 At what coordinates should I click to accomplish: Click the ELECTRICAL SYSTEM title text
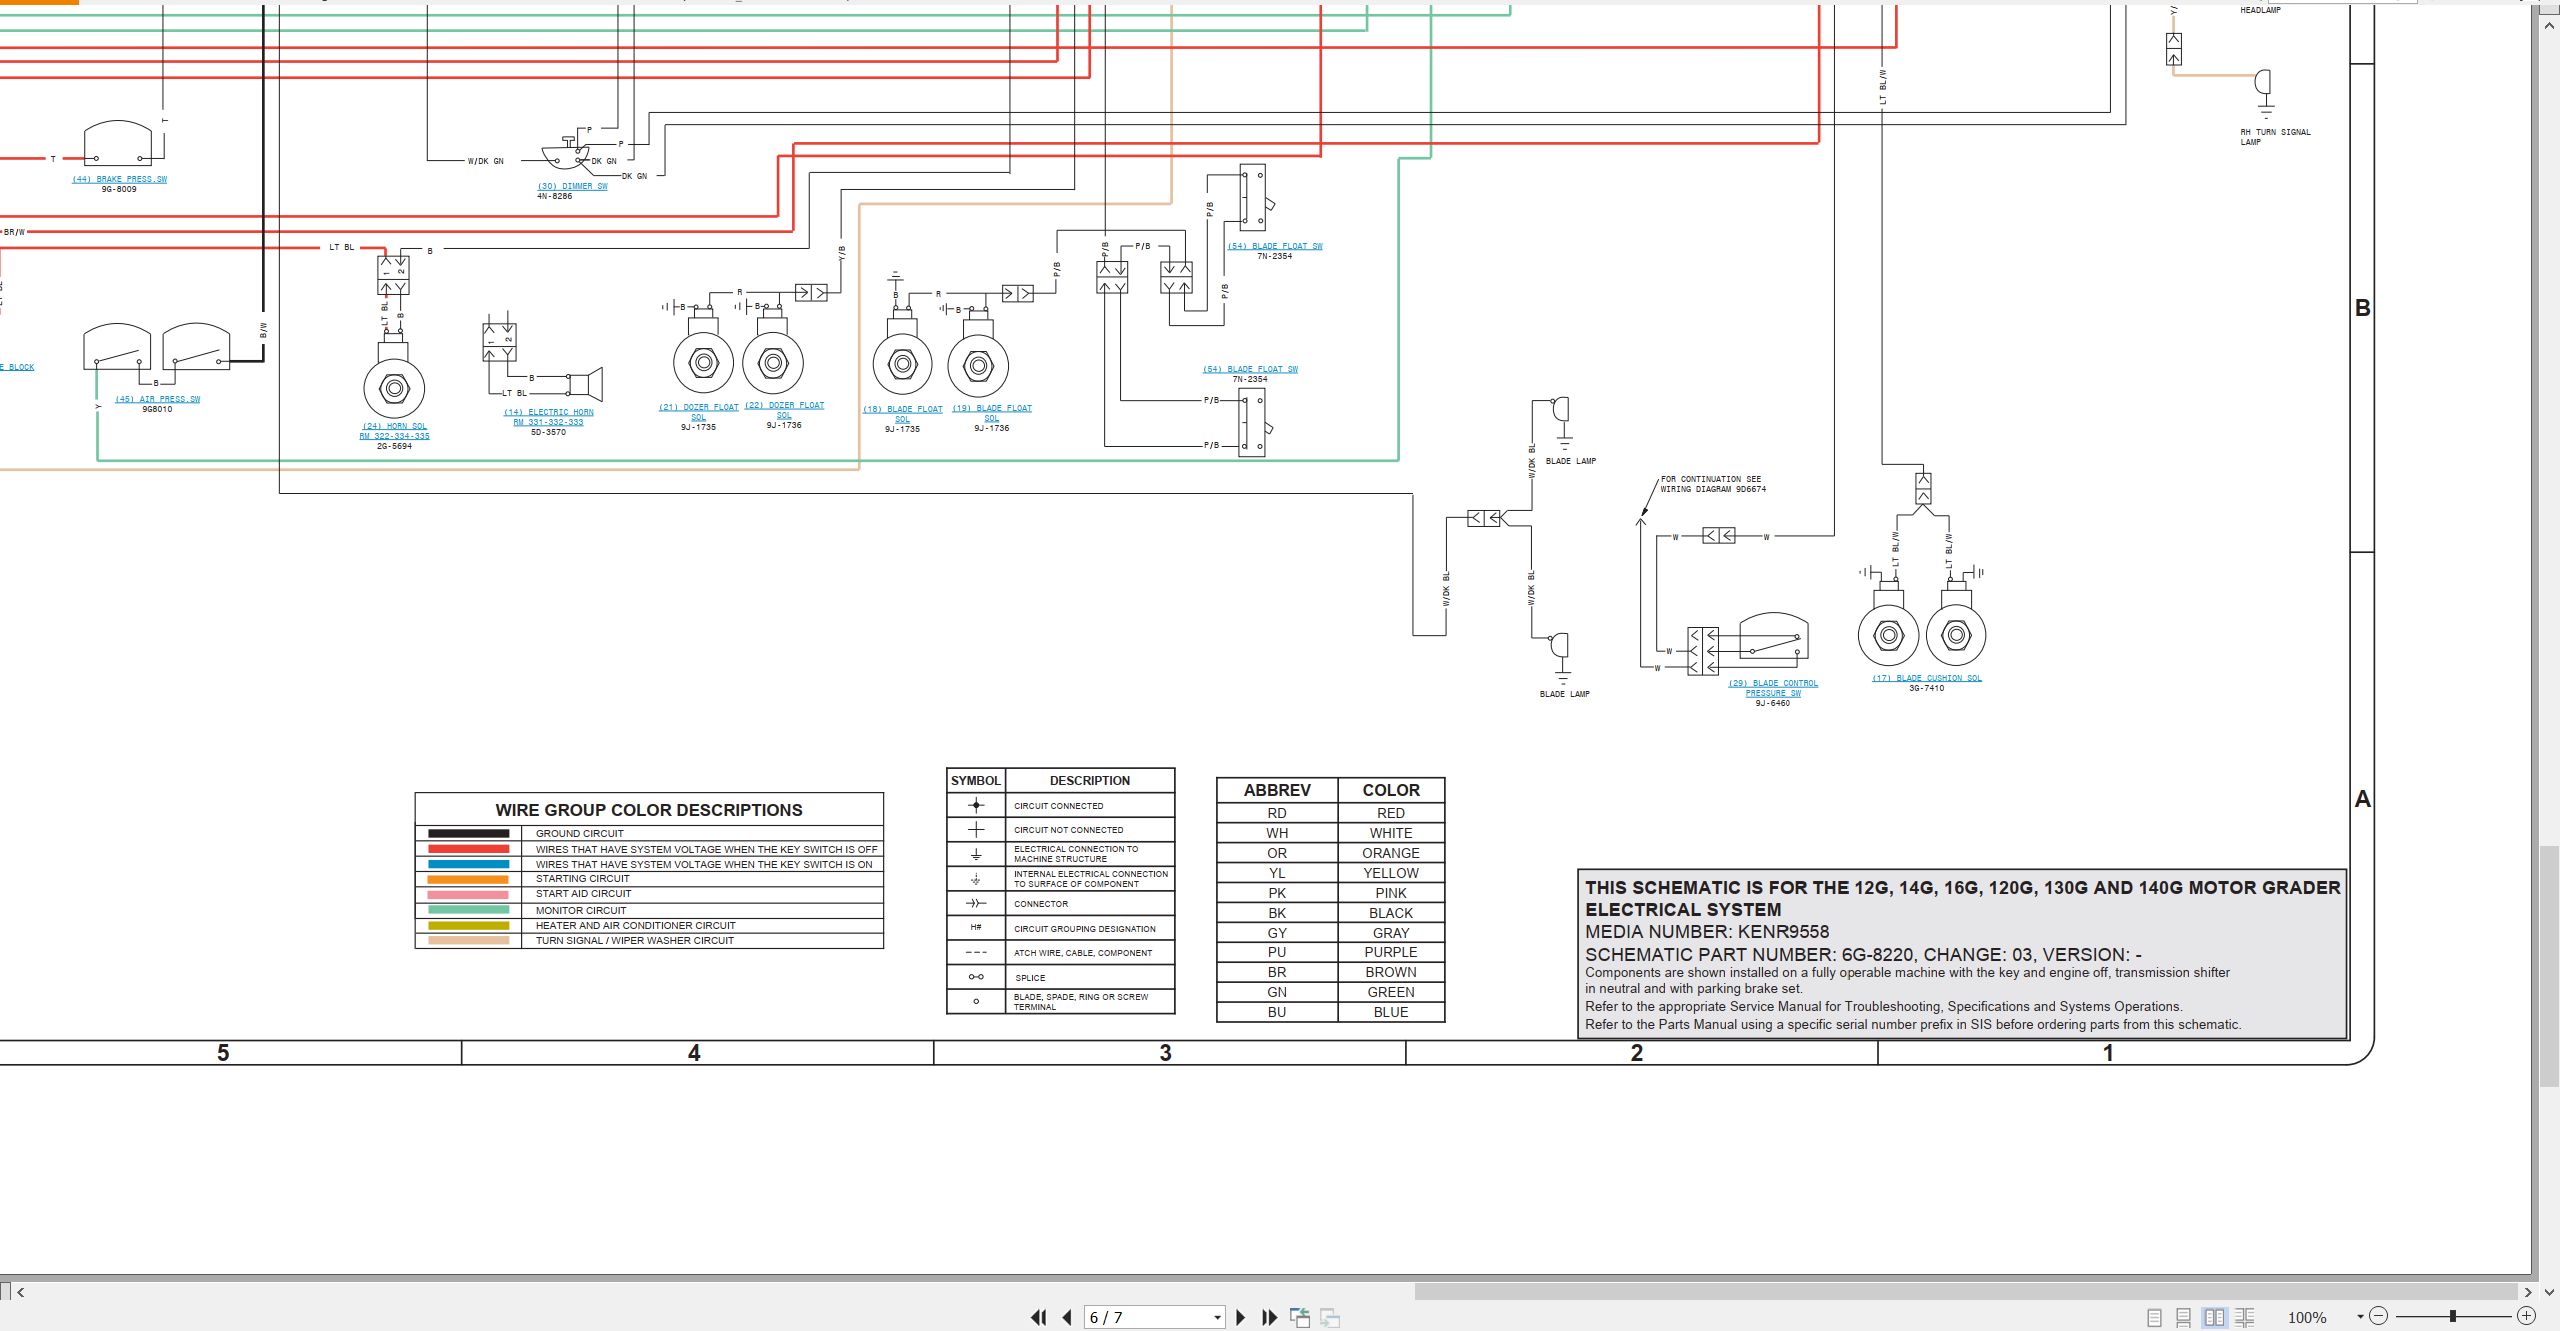tap(1683, 910)
